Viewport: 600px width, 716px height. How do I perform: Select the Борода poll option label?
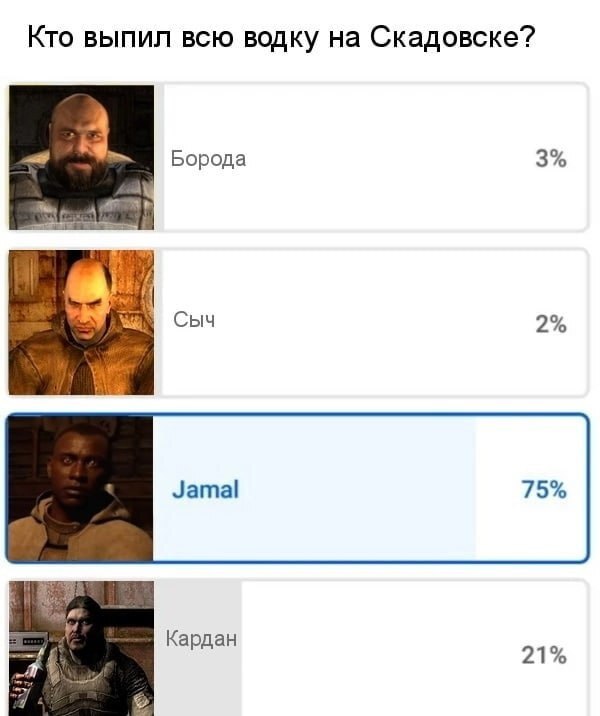pyautogui.click(x=208, y=159)
